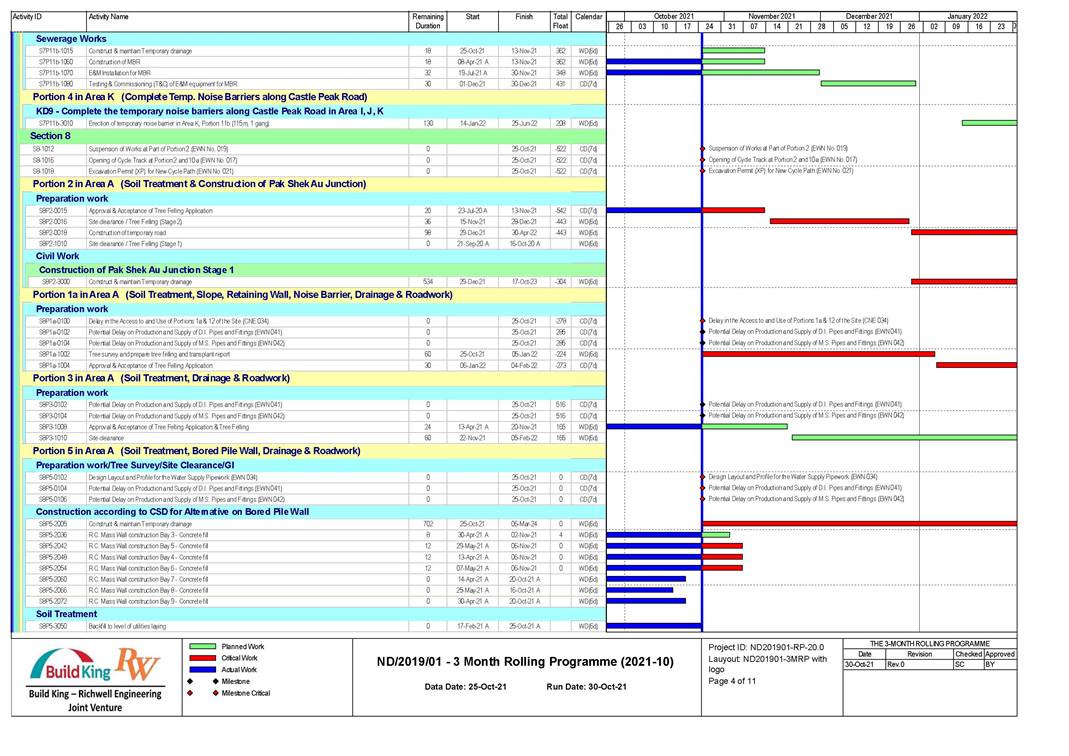Viewport: 1069px width, 756px height.
Task: Click the Build King – Richwell Engineering Joint Venture text
Action: (x=95, y=701)
